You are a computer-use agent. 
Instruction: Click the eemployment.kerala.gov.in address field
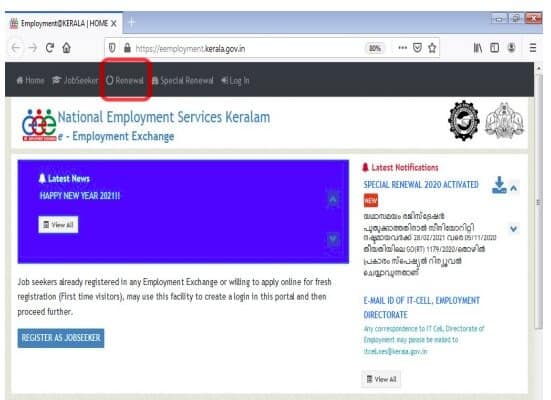pyautogui.click(x=246, y=48)
